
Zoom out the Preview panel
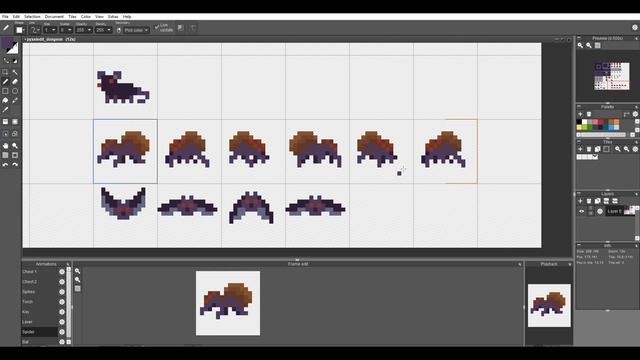(x=589, y=45)
